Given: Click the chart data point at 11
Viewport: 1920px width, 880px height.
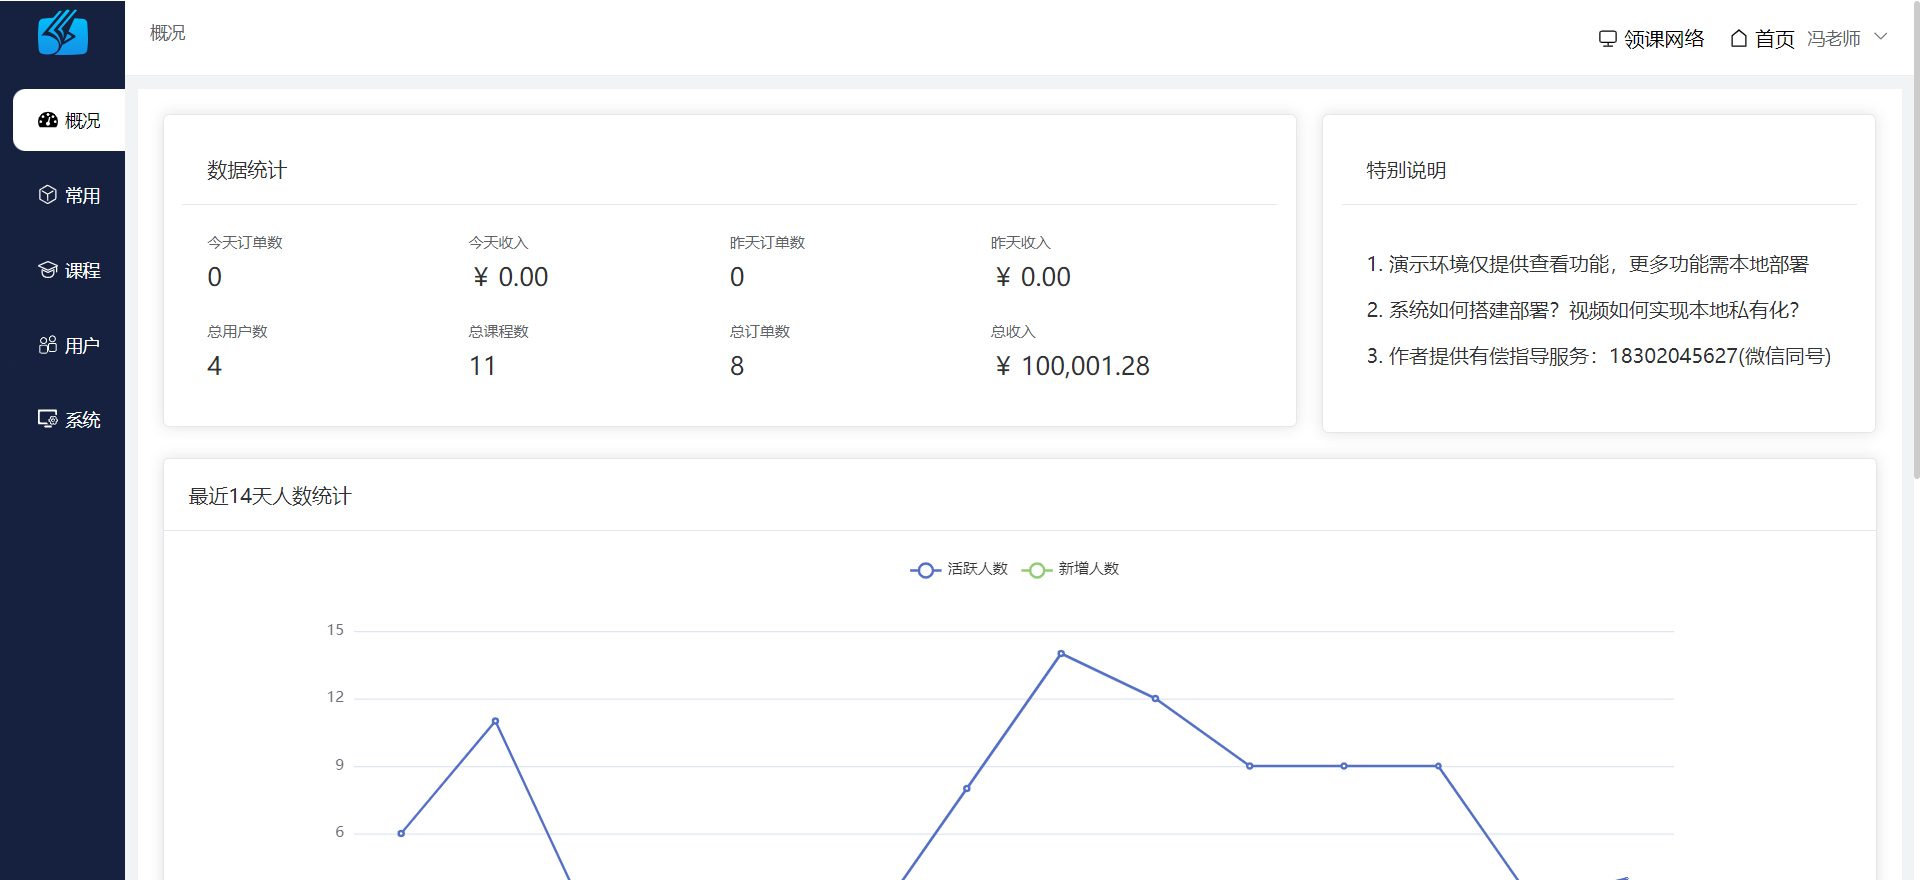Looking at the screenshot, I should [x=495, y=721].
